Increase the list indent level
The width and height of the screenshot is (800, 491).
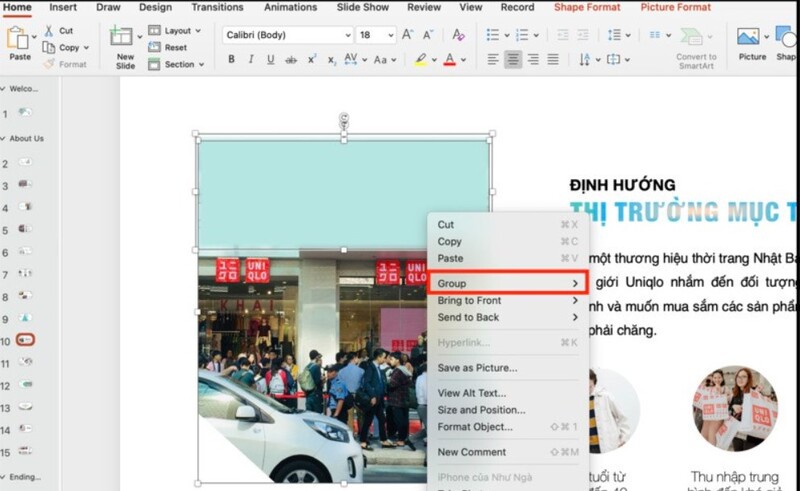point(583,35)
